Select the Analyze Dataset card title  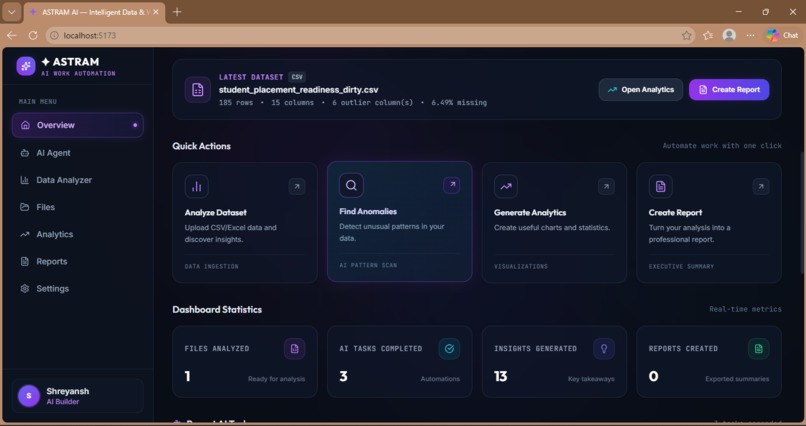click(x=215, y=212)
